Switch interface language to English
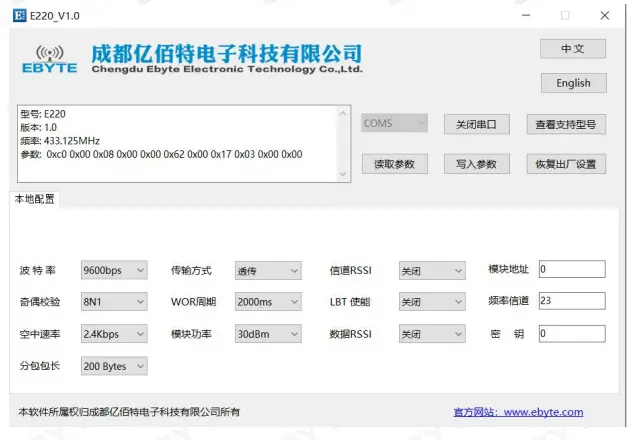The height and width of the screenshot is (440, 636). 574,83
